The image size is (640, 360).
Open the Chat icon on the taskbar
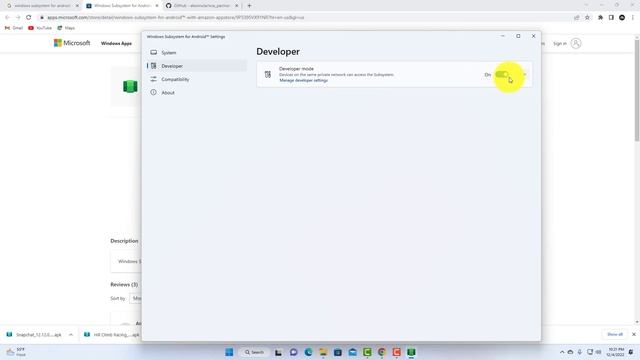[x=293, y=352]
